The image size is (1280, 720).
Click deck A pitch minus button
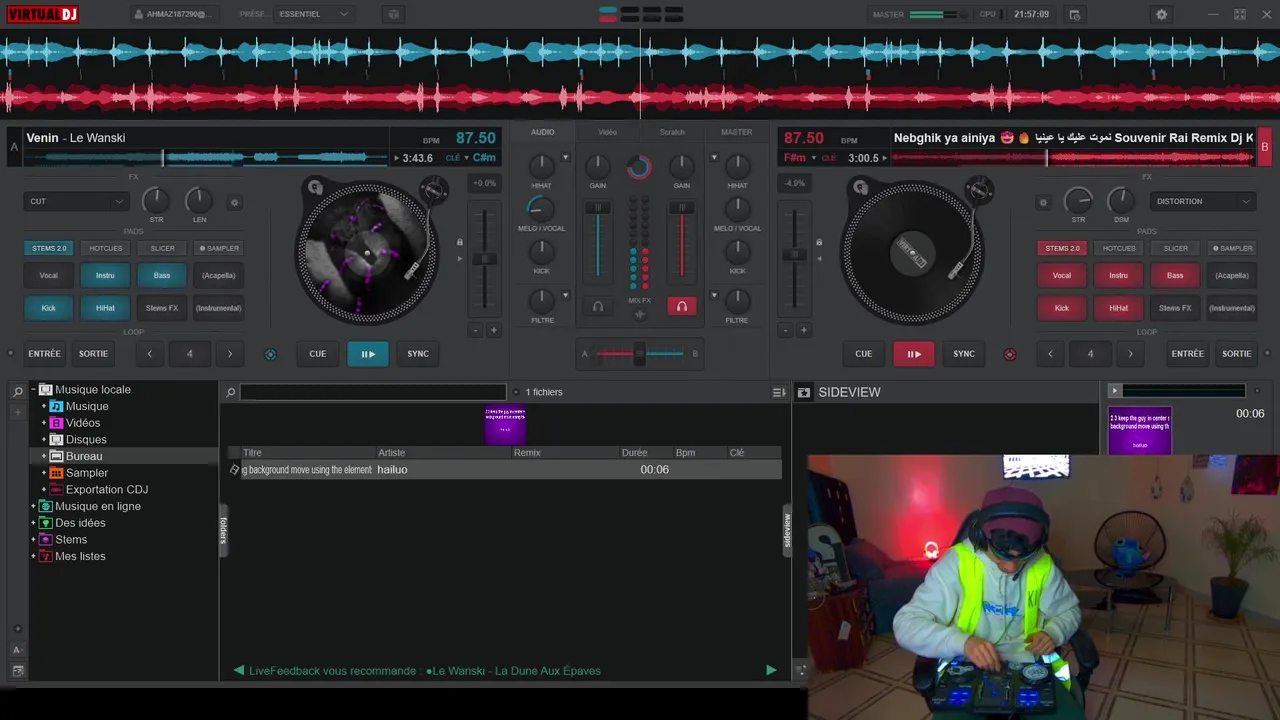[475, 330]
